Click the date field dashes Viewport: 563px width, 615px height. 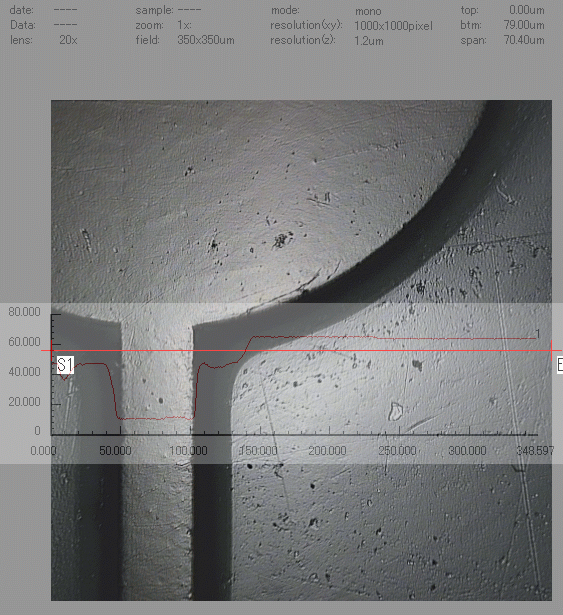[66, 9]
